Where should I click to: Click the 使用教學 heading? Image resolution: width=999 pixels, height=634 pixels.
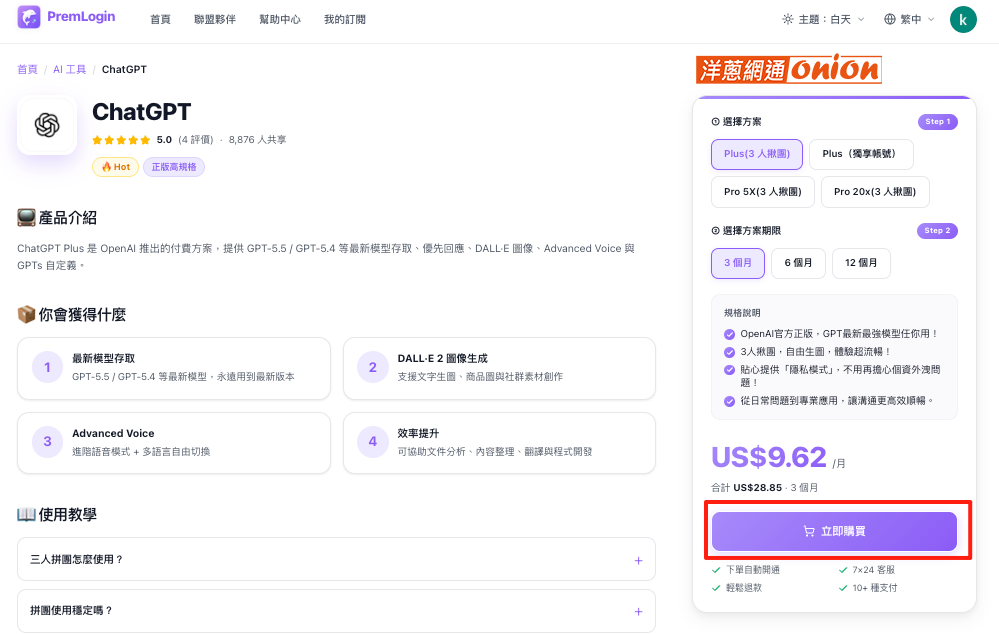68,515
